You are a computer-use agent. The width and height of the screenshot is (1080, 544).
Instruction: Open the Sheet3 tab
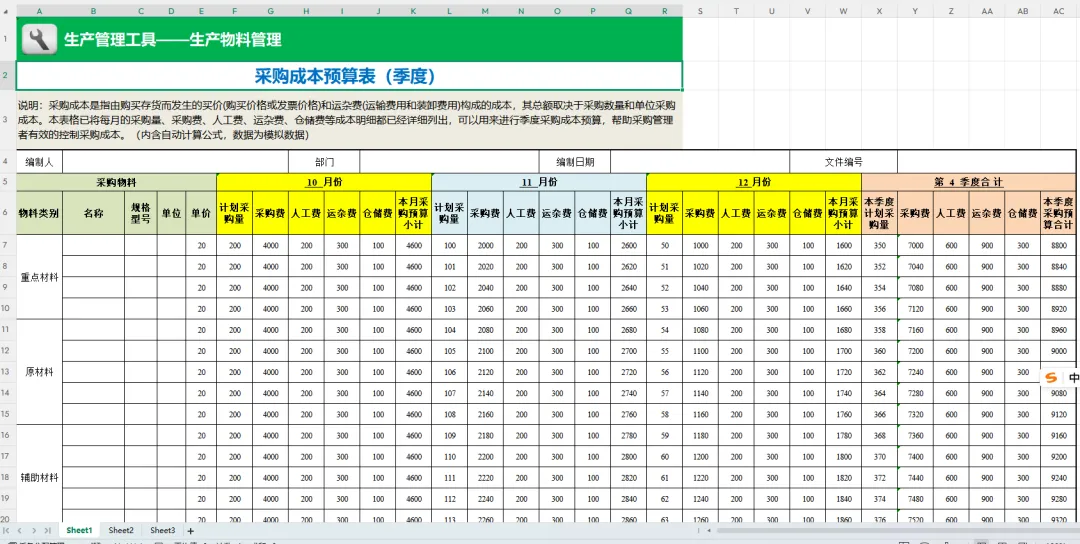click(163, 530)
